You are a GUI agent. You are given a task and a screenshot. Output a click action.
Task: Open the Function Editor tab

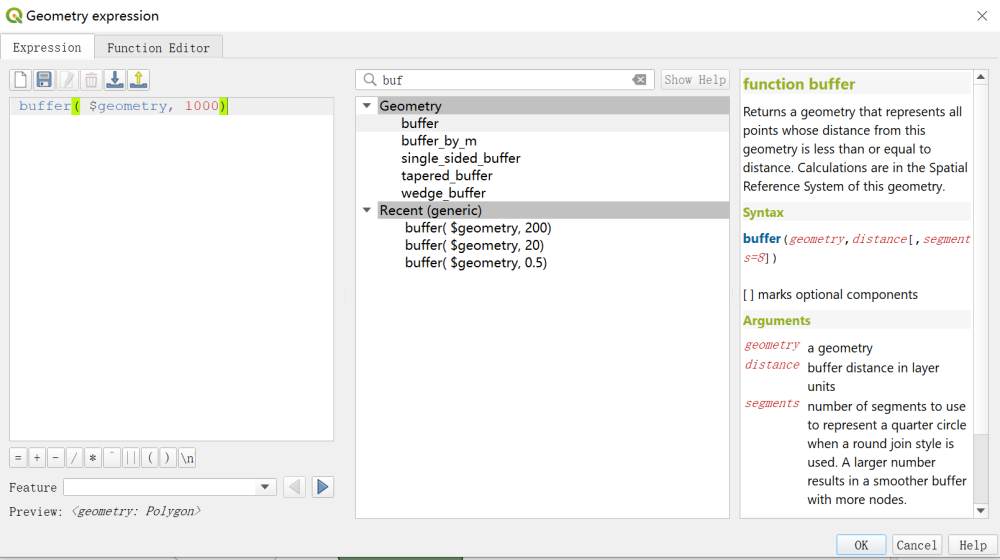click(x=158, y=48)
